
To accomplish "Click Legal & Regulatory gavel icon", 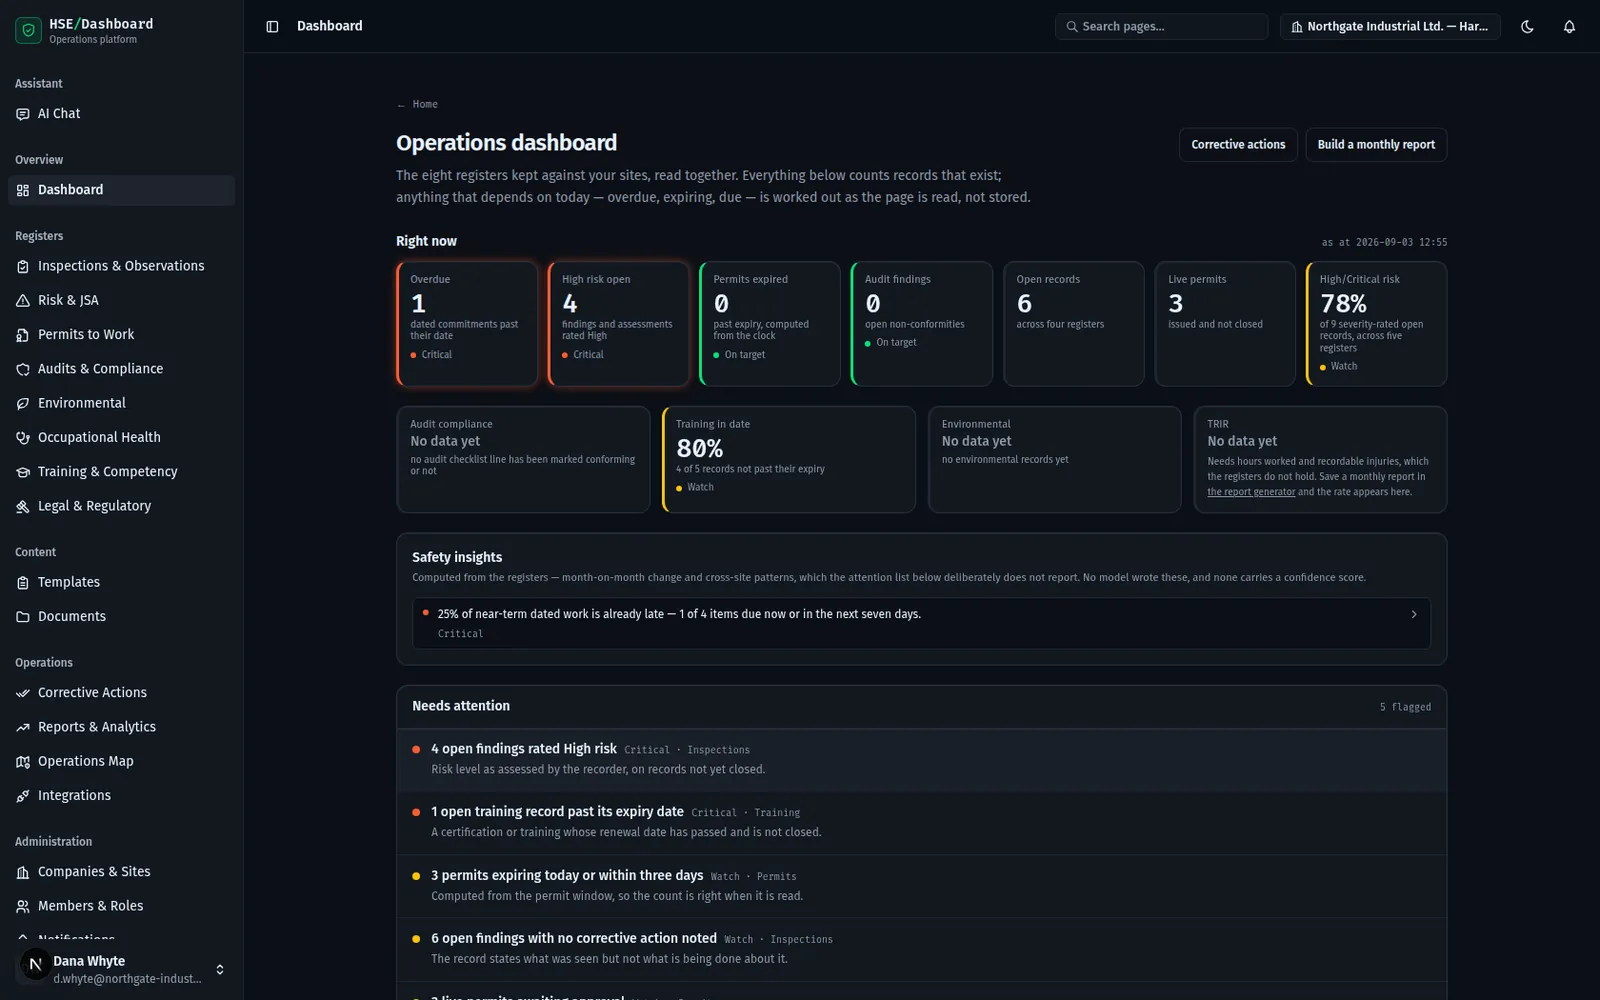I will 23,506.
